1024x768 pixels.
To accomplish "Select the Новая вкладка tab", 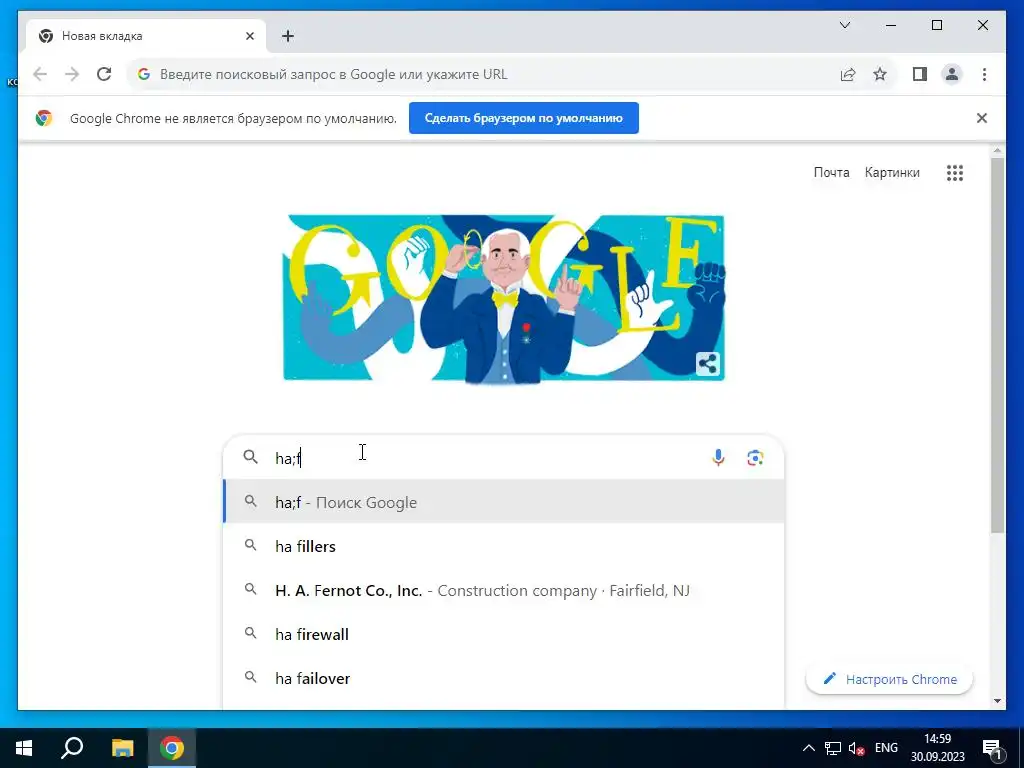I will tap(146, 36).
